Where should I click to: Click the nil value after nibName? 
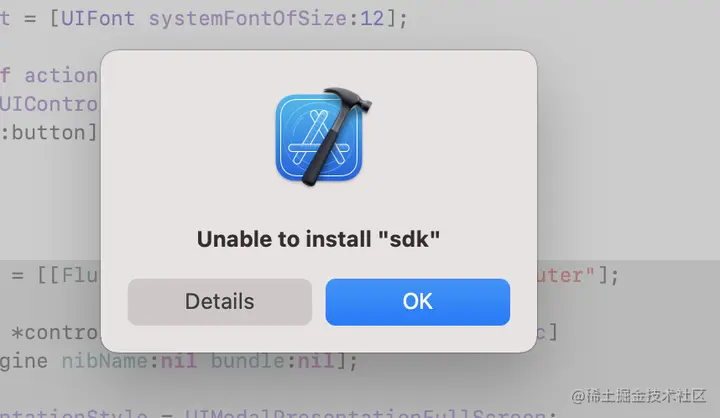click(x=179, y=361)
